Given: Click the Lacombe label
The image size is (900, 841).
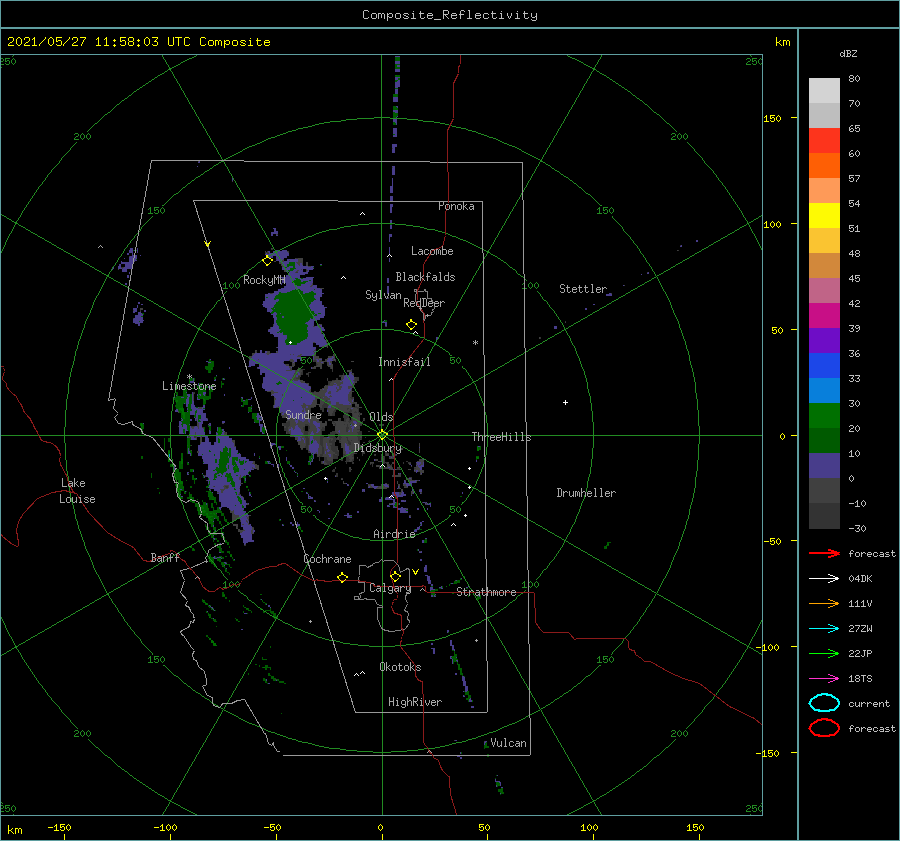Looking at the screenshot, I should click(432, 251).
